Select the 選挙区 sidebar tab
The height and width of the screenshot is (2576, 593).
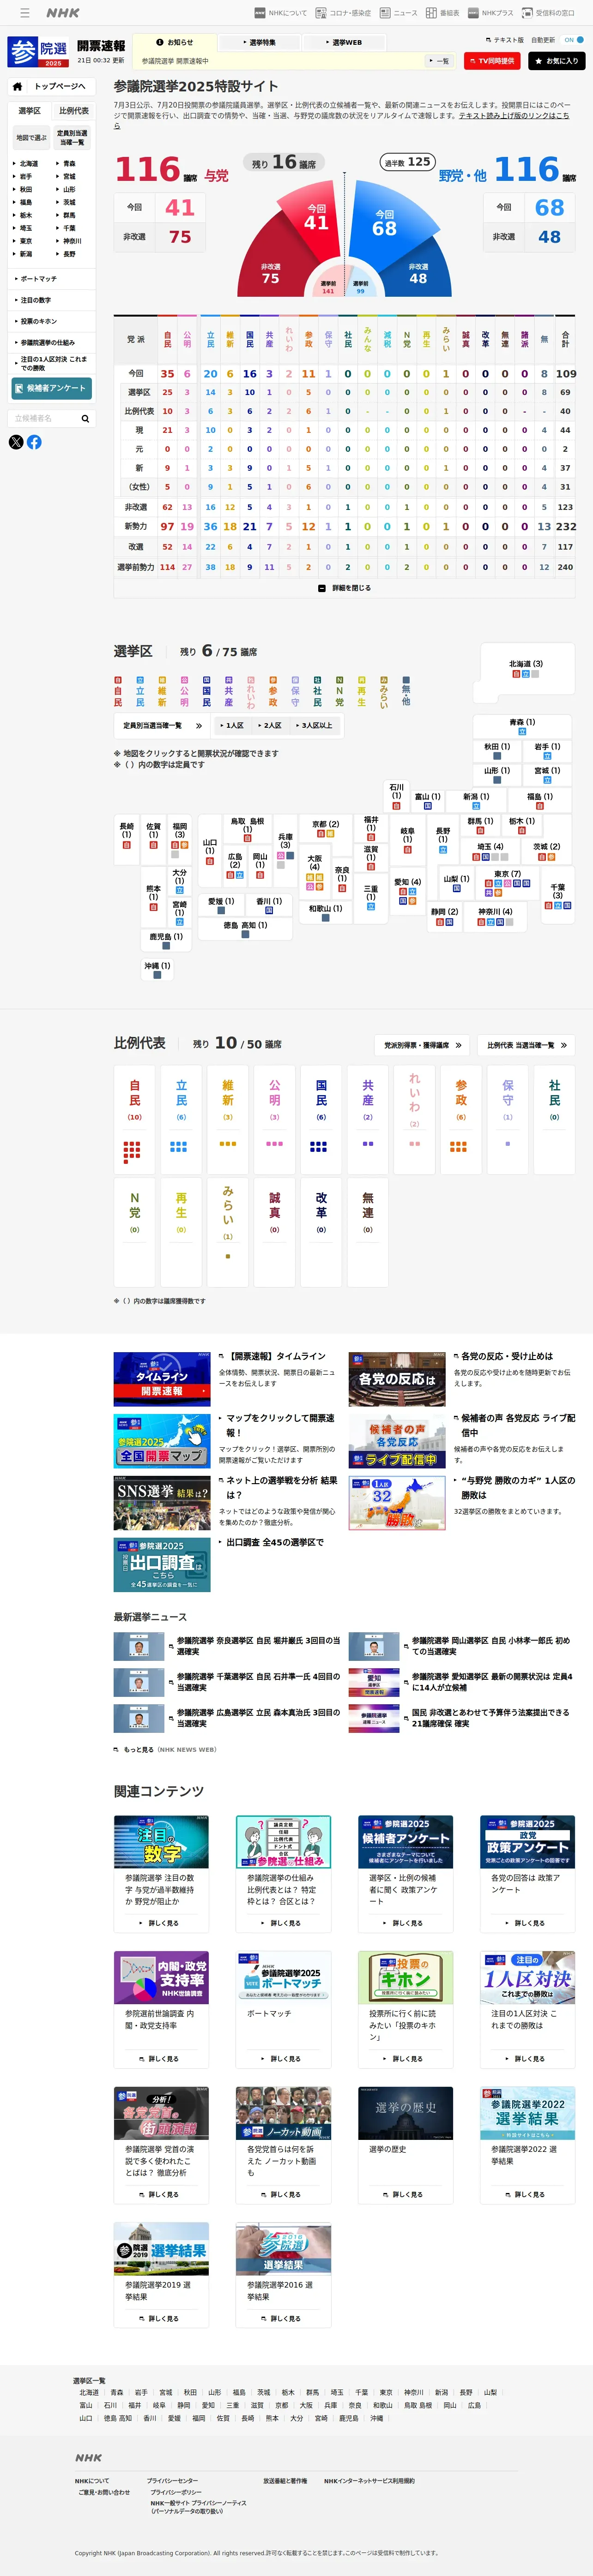point(30,111)
